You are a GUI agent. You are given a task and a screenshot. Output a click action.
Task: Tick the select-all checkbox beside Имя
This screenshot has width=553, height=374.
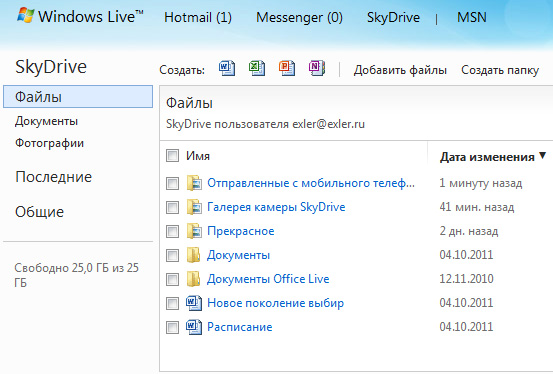[172, 156]
